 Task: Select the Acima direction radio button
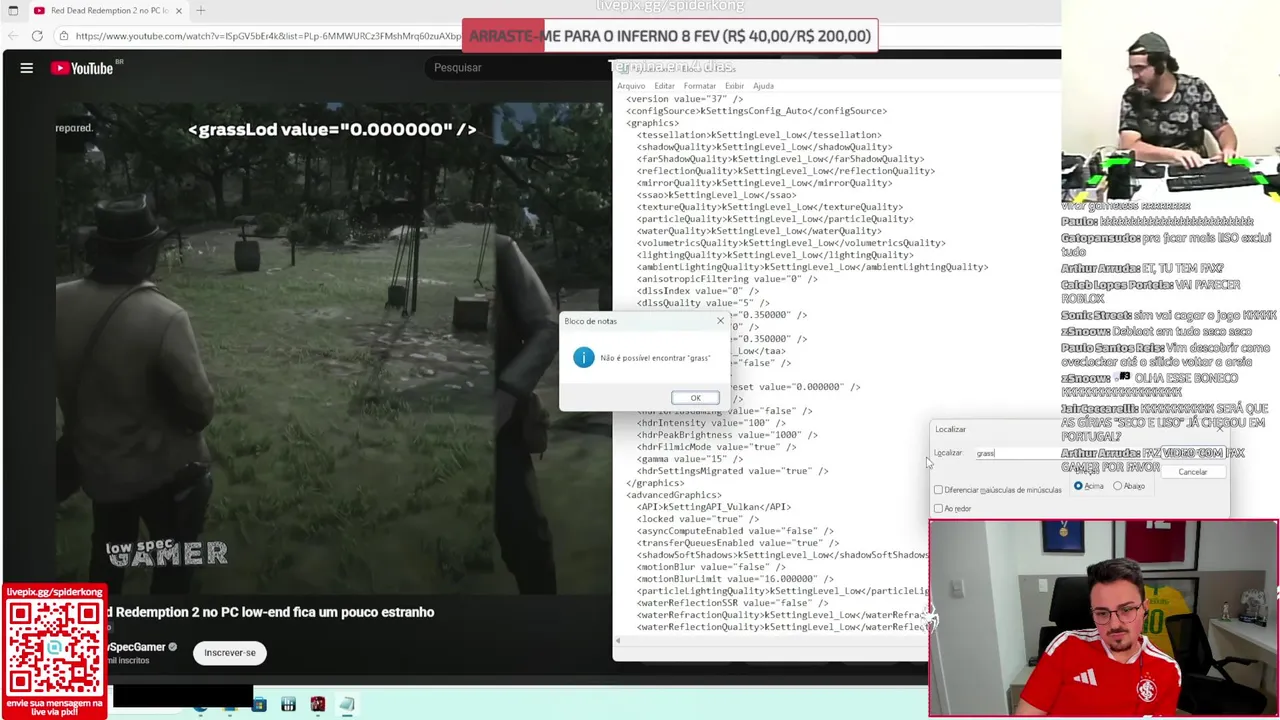click(x=1078, y=486)
